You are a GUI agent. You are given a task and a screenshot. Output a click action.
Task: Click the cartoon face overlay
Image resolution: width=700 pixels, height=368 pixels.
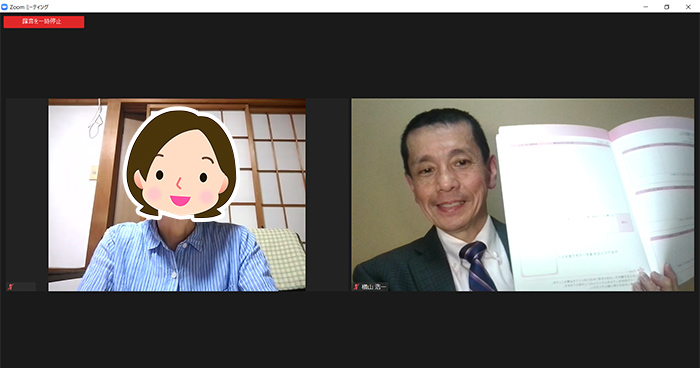(x=180, y=164)
